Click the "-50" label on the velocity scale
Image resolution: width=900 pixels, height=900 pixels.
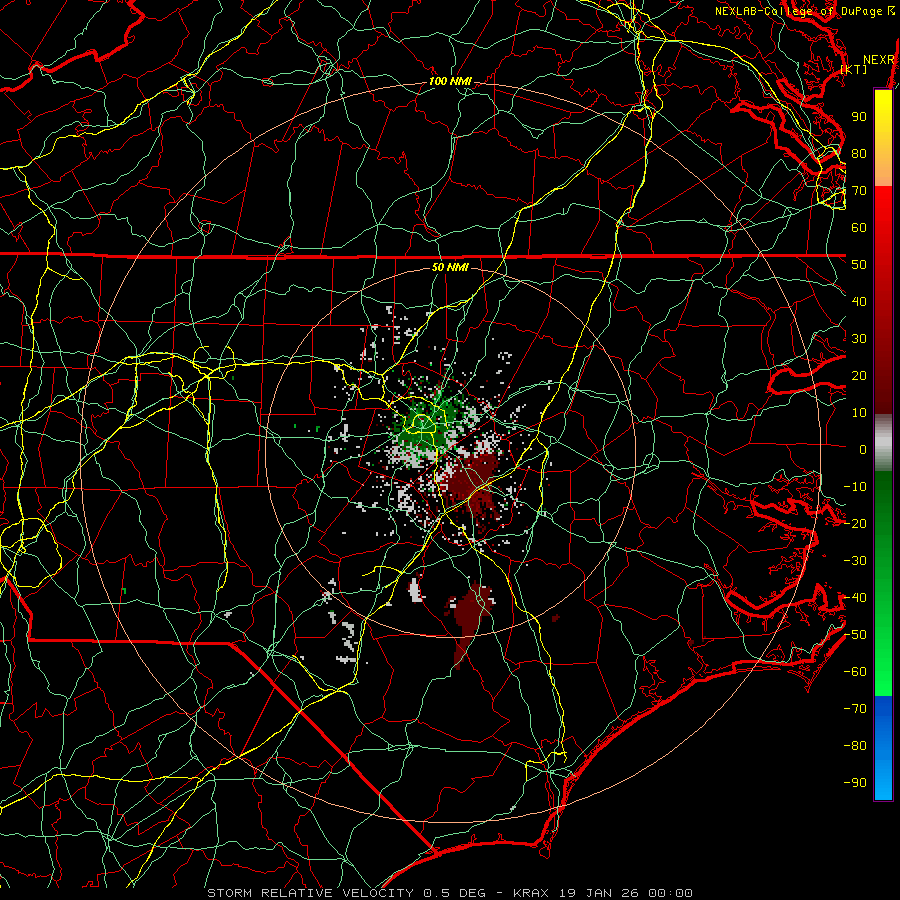(855, 635)
